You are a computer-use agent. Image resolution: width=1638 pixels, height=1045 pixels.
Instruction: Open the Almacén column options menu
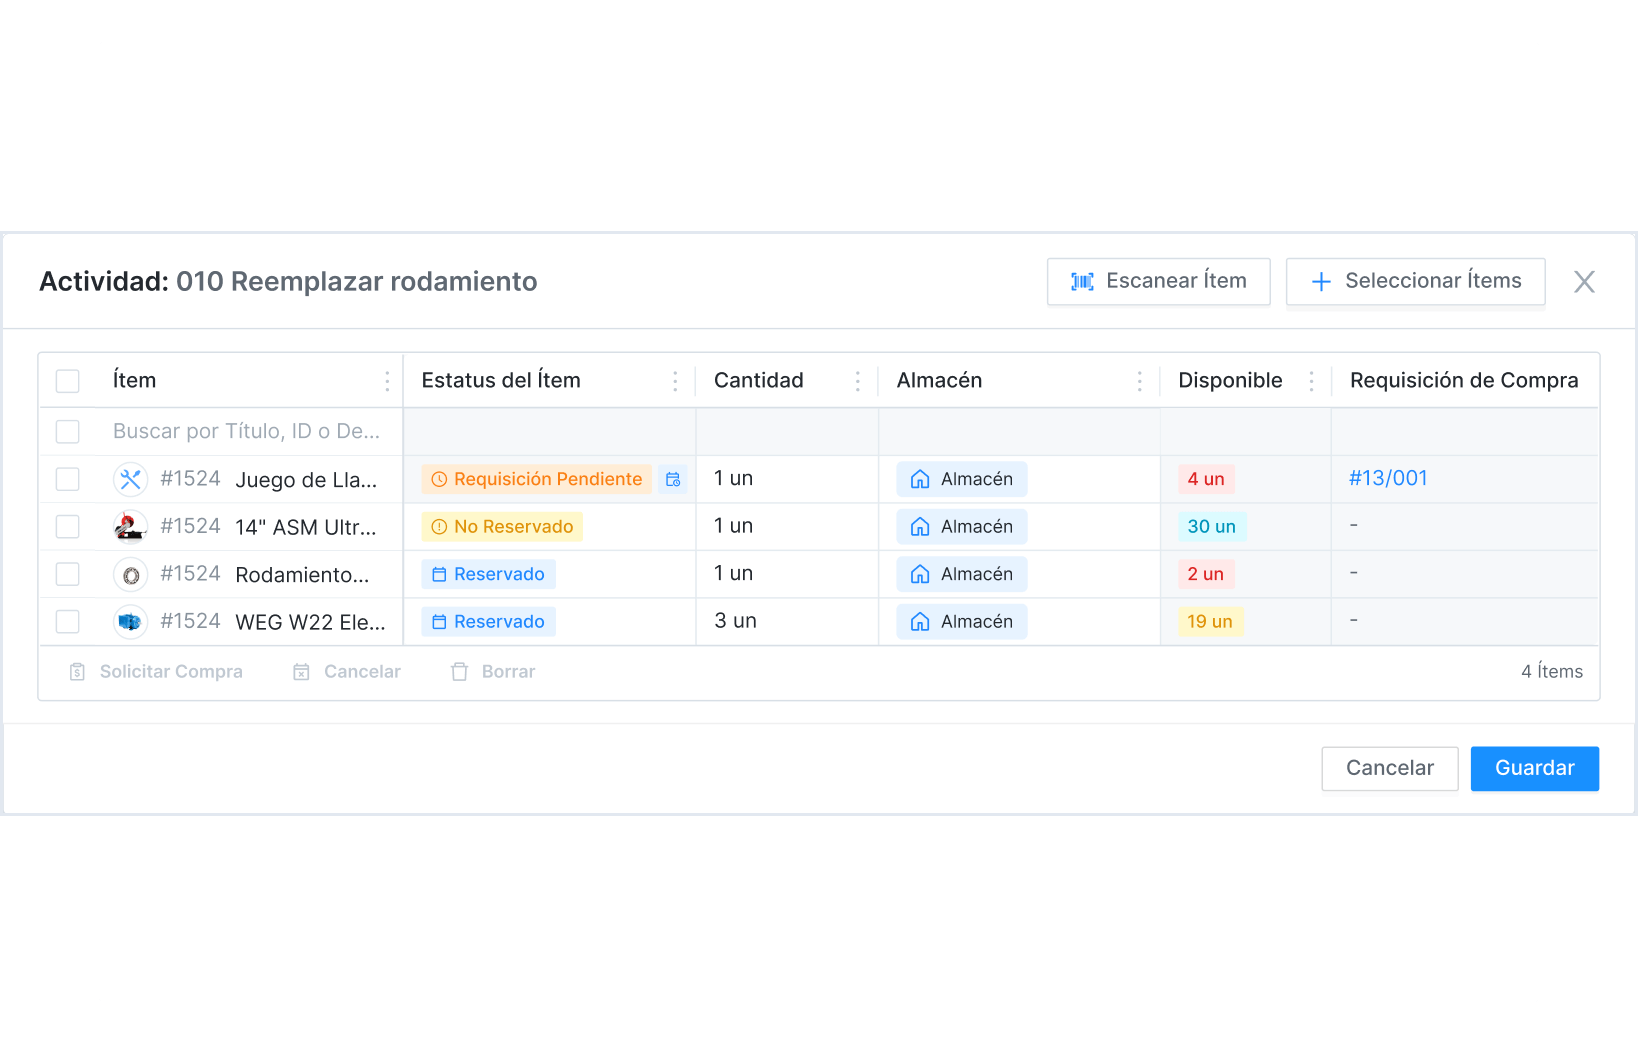(1139, 381)
